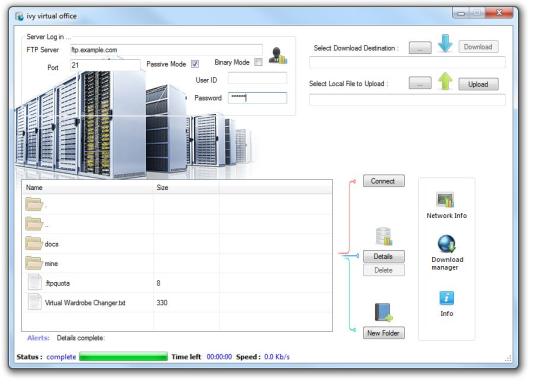
Task: Toggle the Passive Mode checkbox
Action: [x=195, y=64]
